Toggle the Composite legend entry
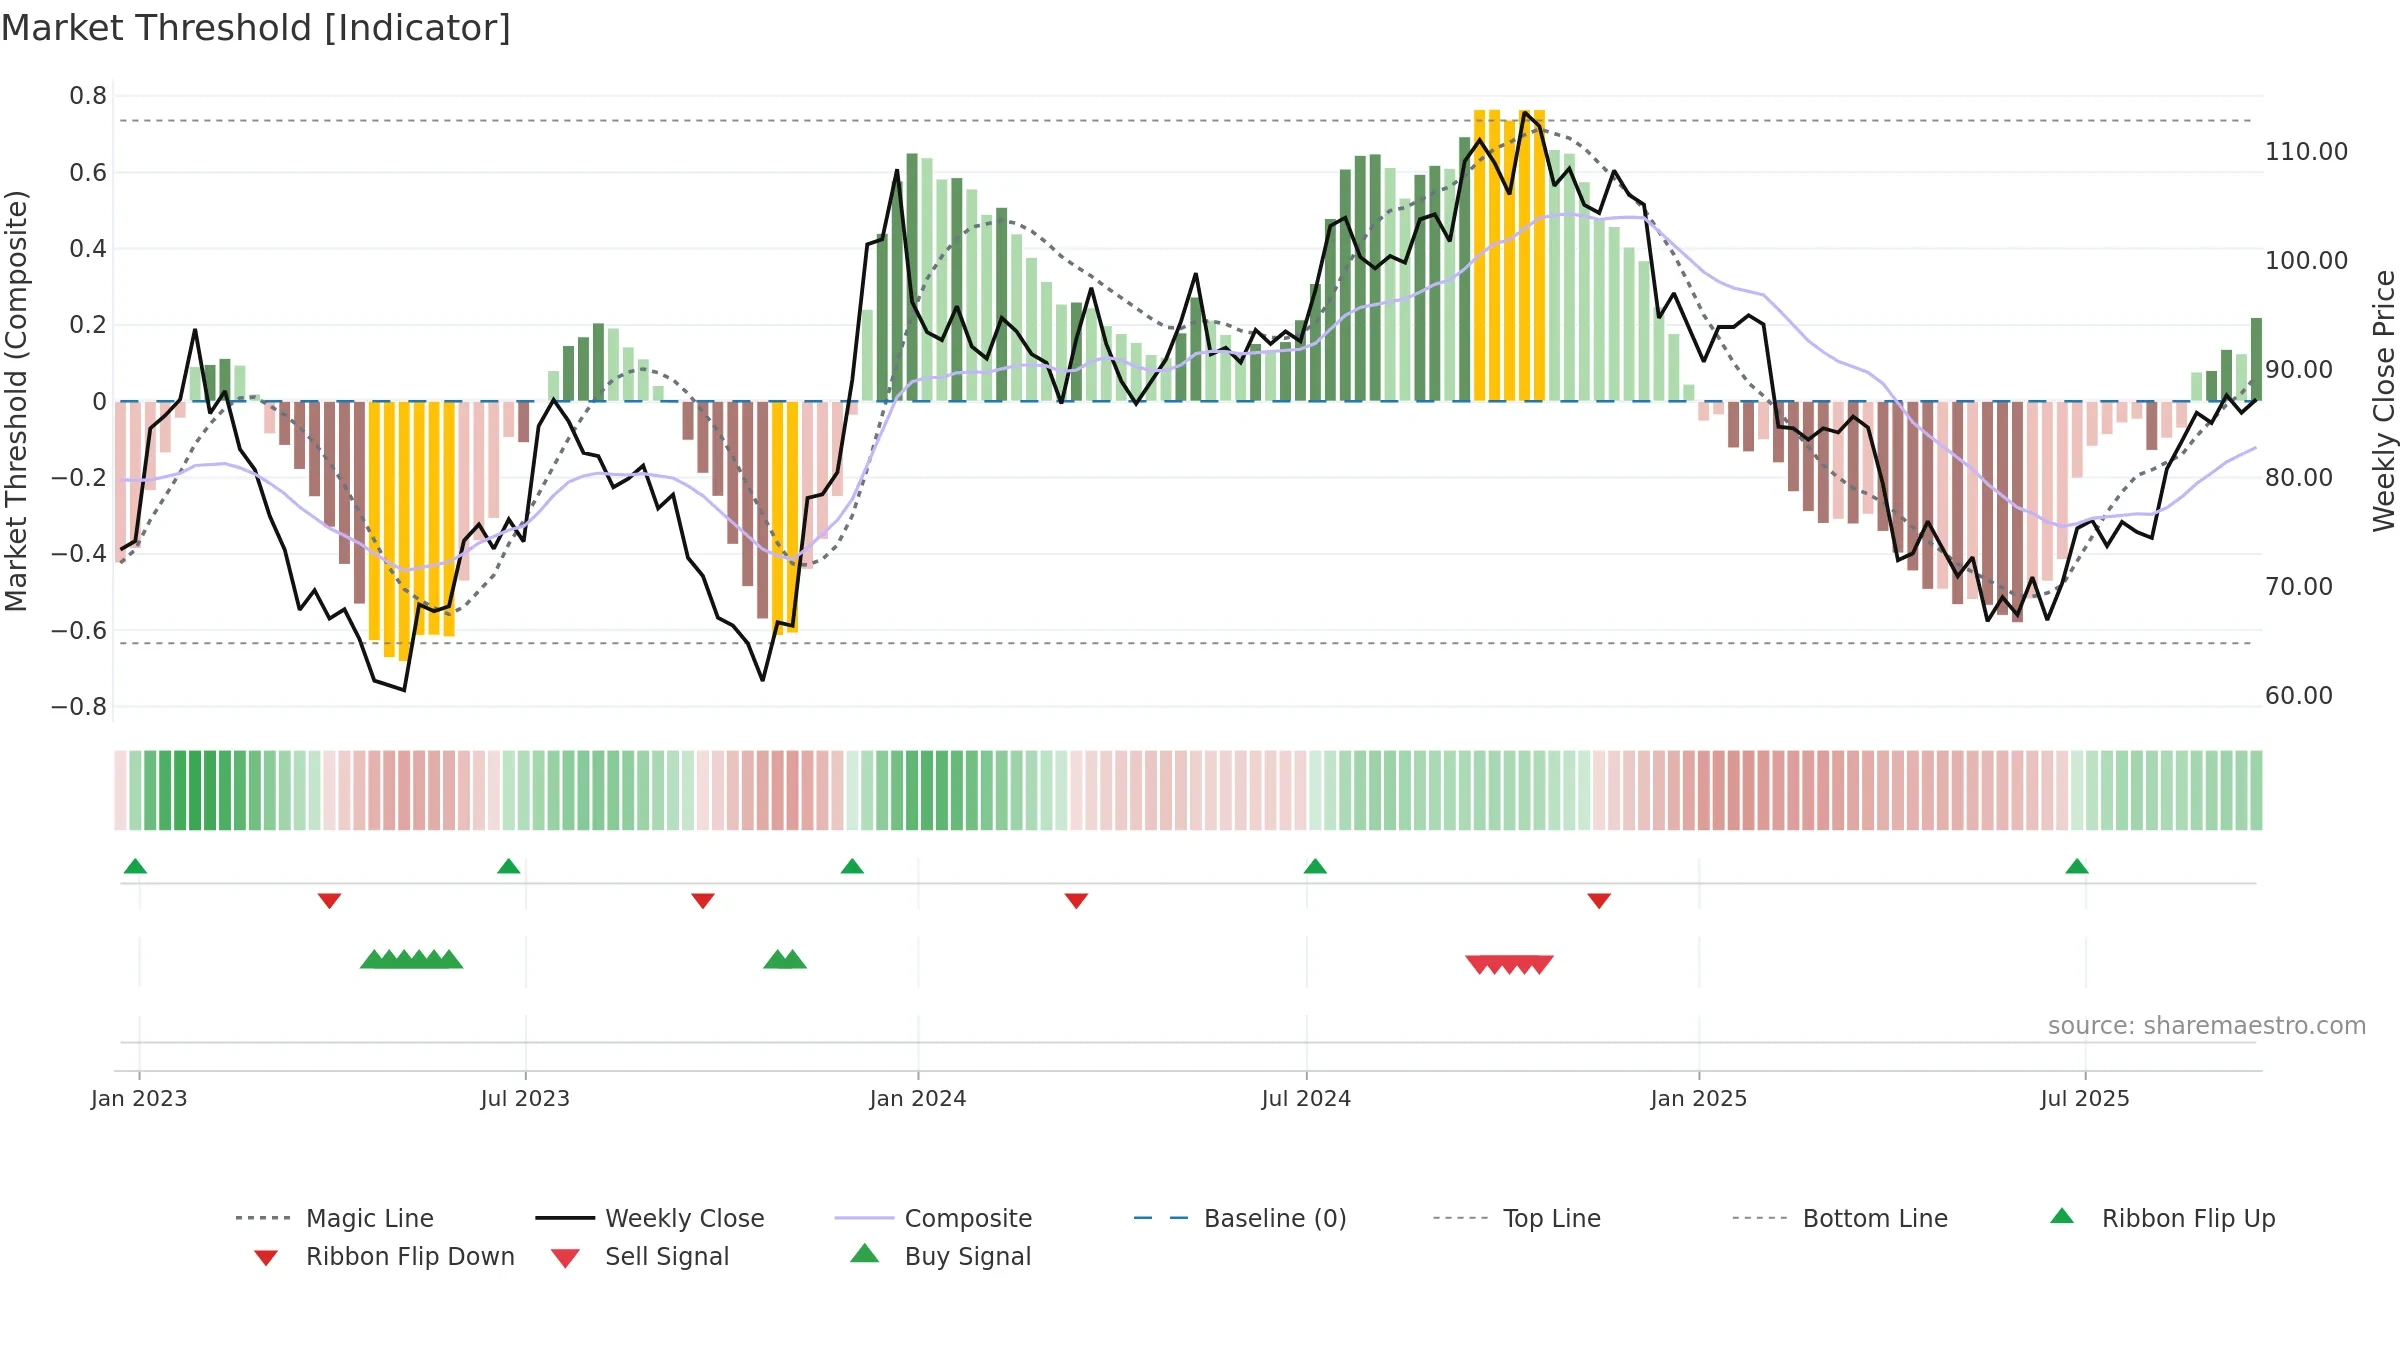This screenshot has height=1350, width=2400. [933, 1218]
